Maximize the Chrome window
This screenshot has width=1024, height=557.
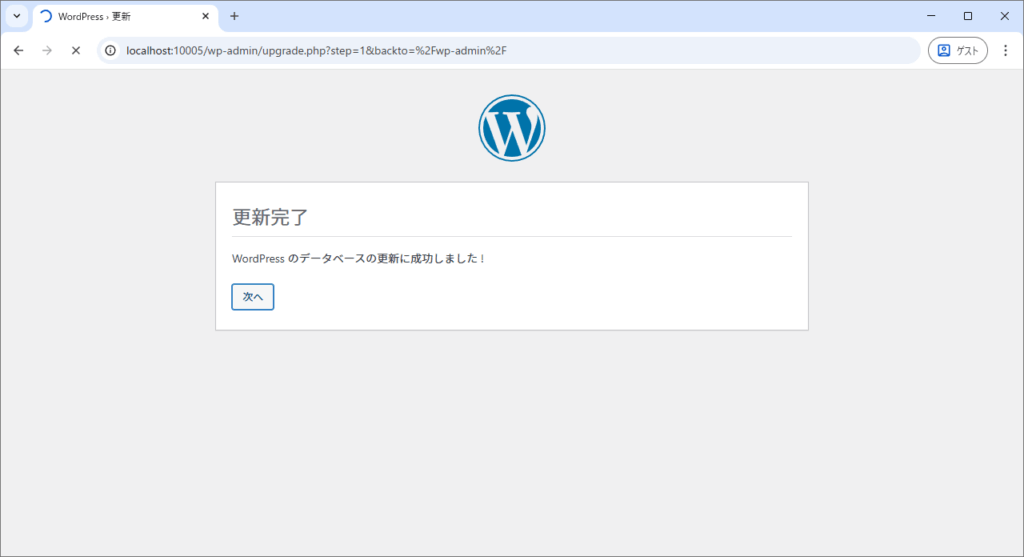pyautogui.click(x=967, y=16)
